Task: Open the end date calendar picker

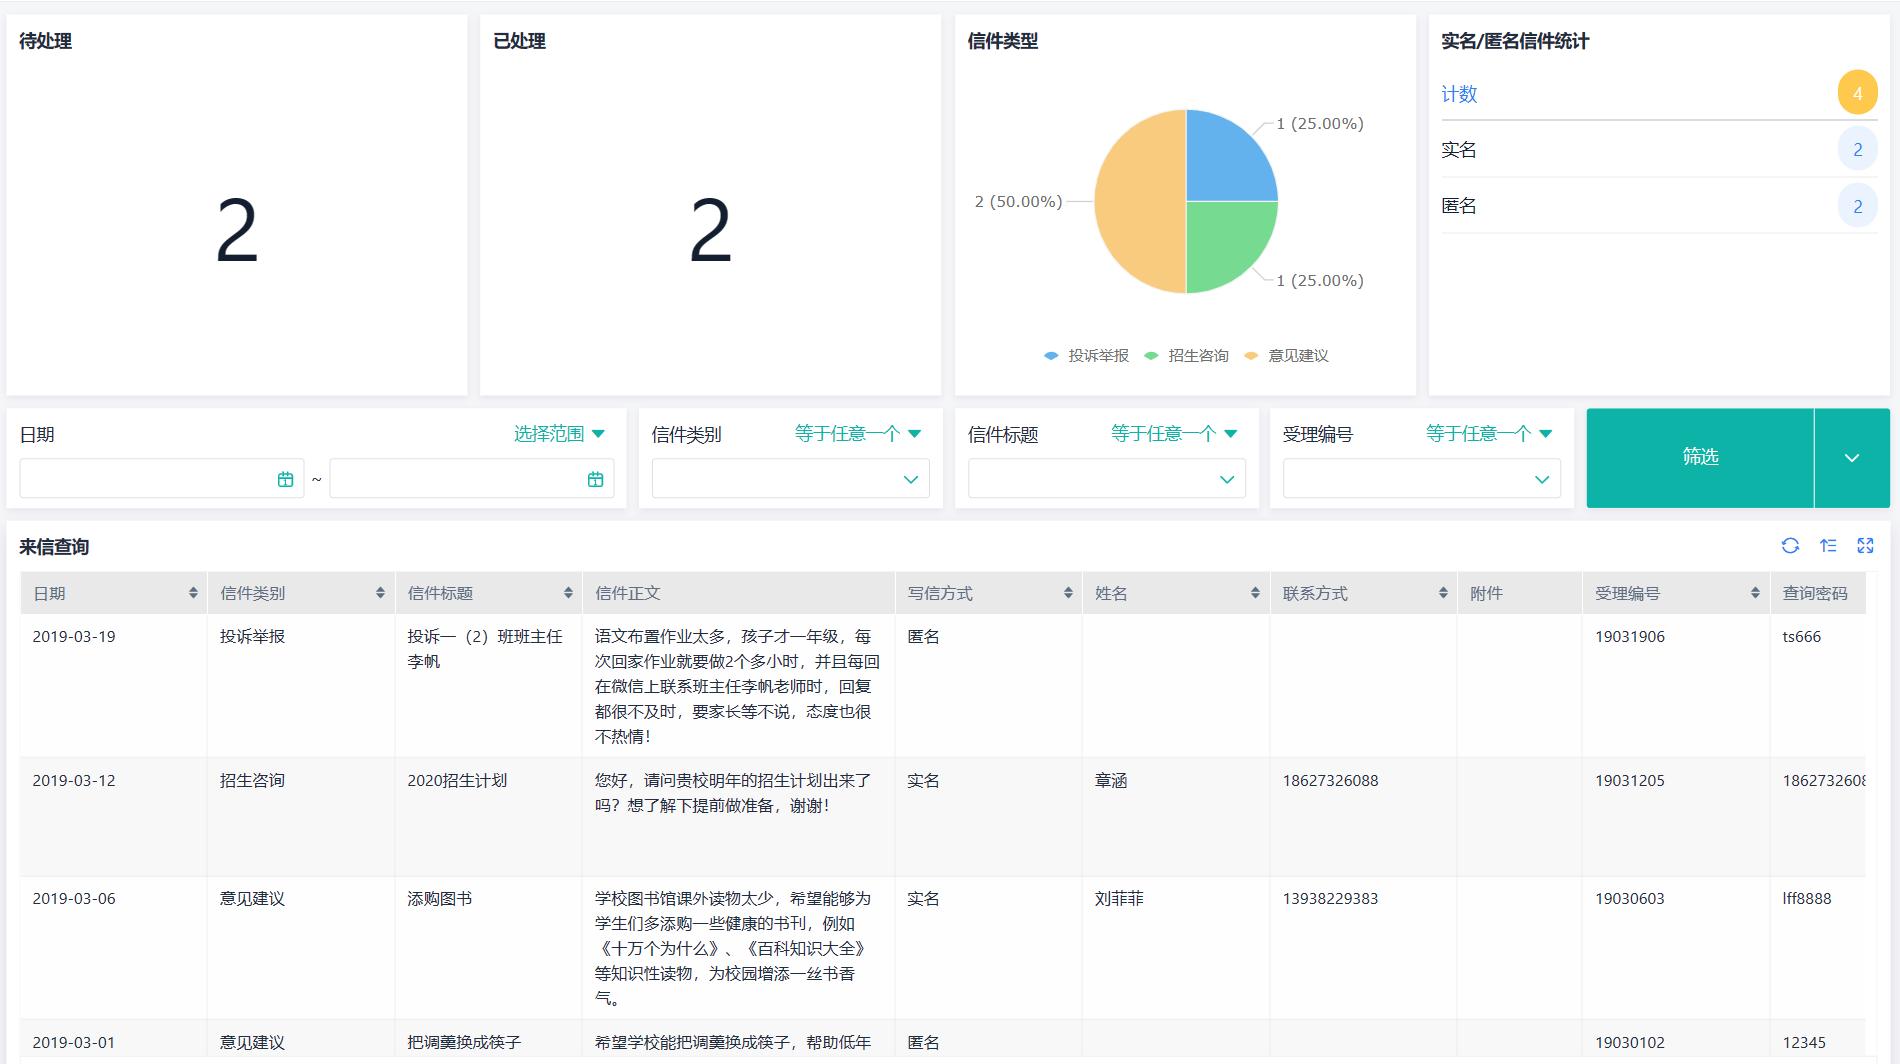Action: point(594,478)
